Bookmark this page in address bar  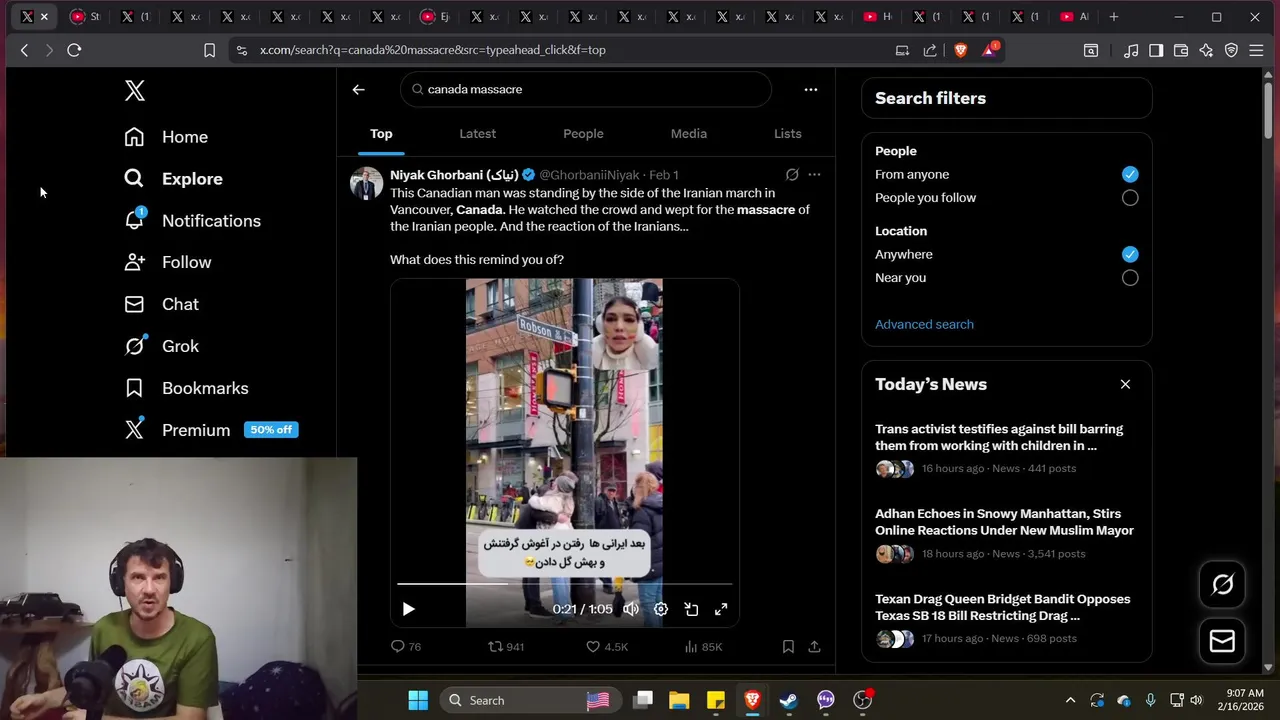(x=209, y=50)
